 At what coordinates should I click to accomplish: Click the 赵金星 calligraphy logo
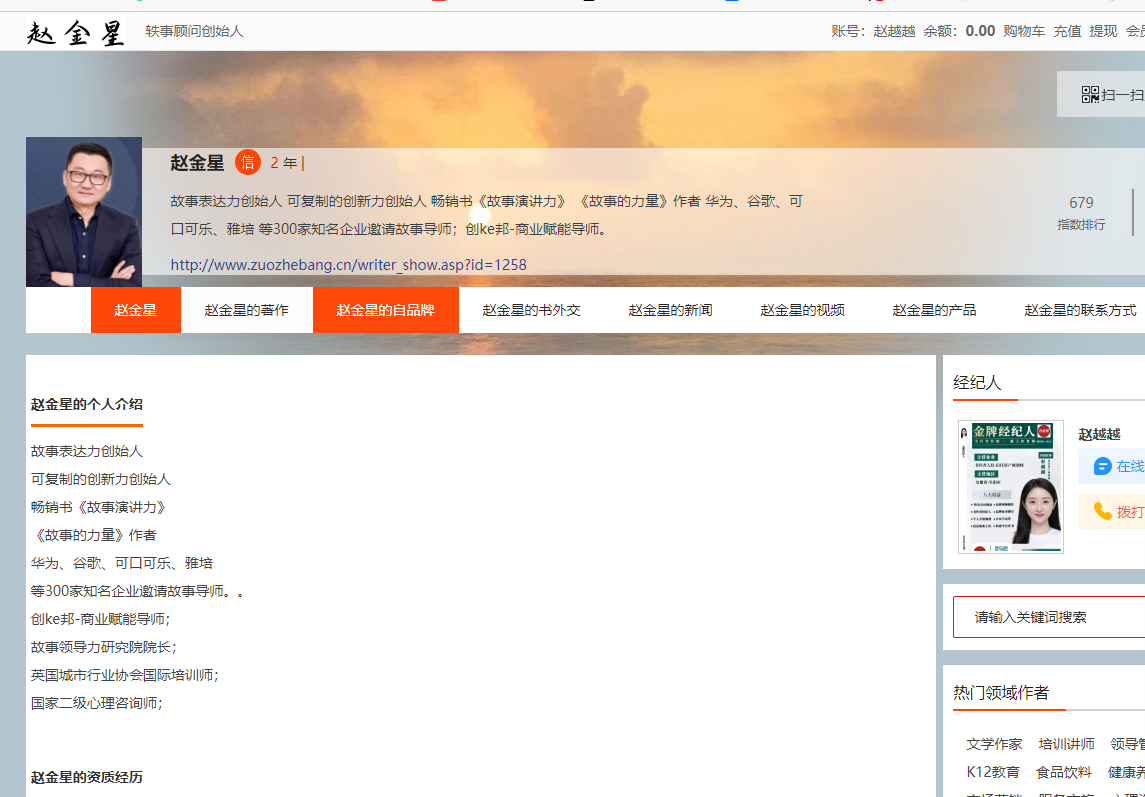76,32
